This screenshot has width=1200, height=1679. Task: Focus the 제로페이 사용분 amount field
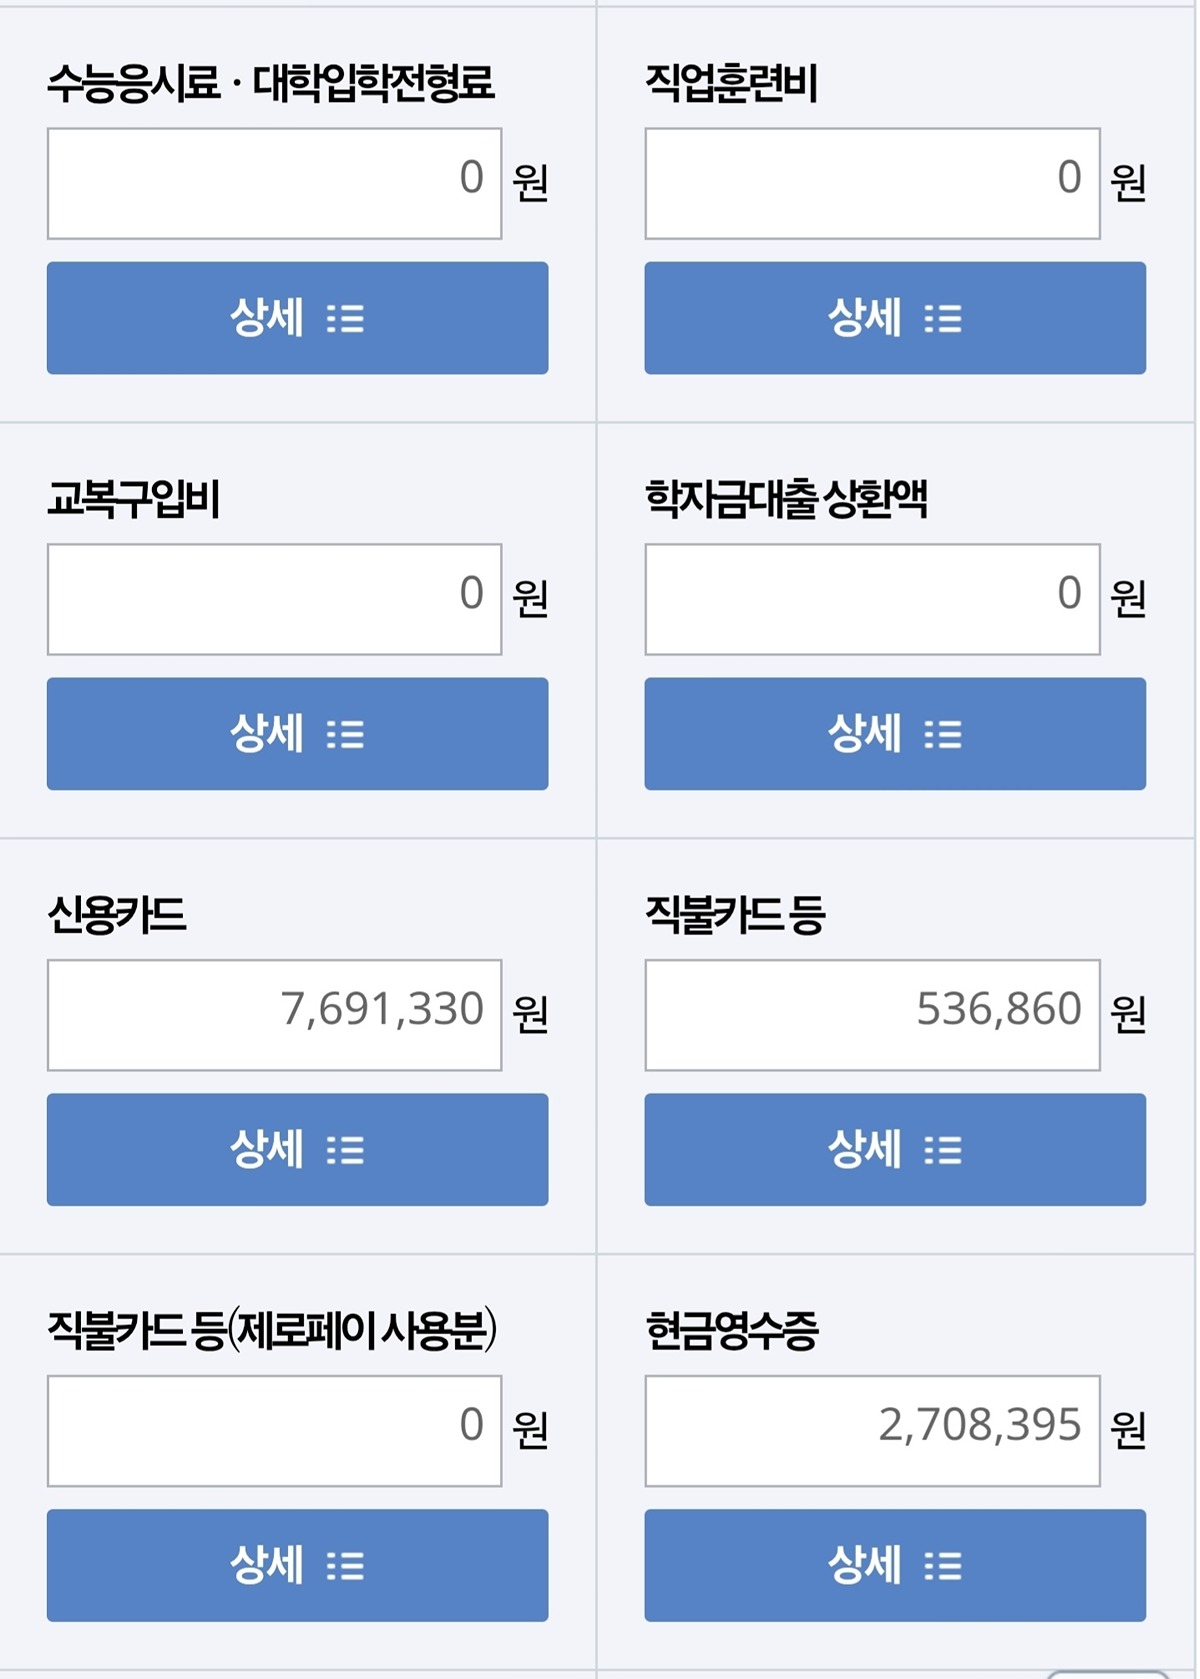pyautogui.click(x=274, y=1431)
